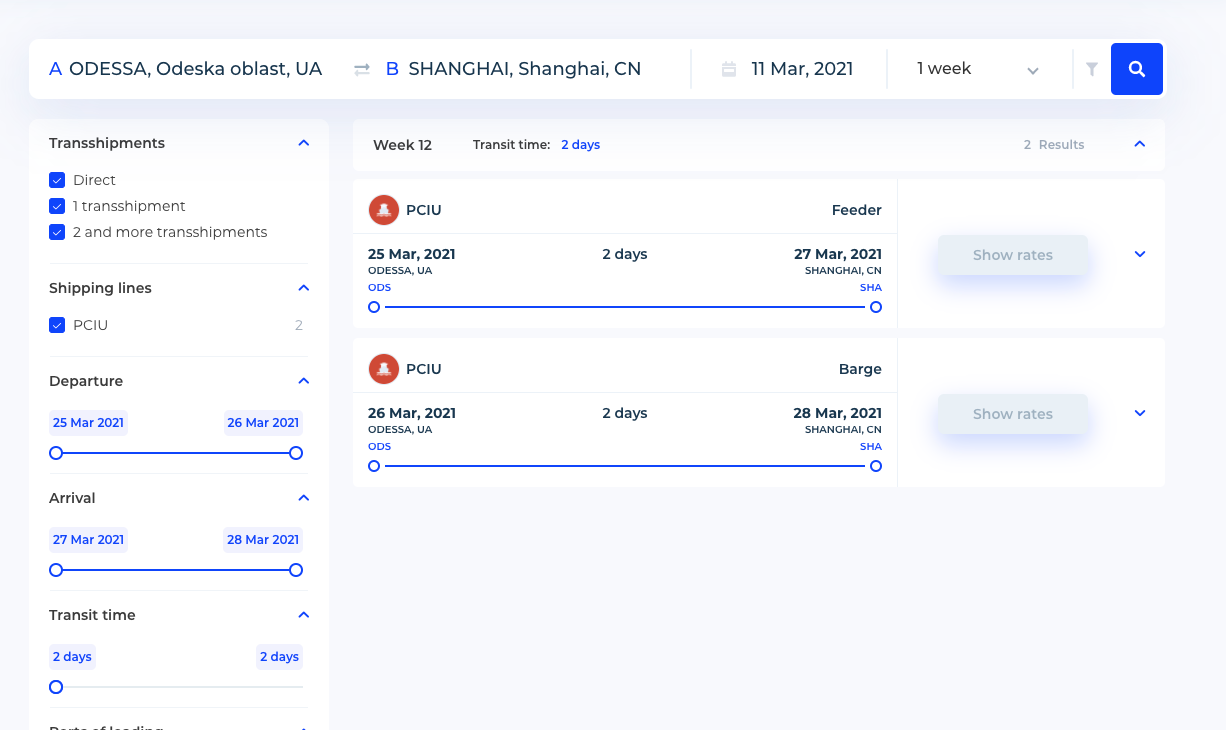Expand details of the Barge route card
The width and height of the screenshot is (1226, 730).
(1140, 413)
